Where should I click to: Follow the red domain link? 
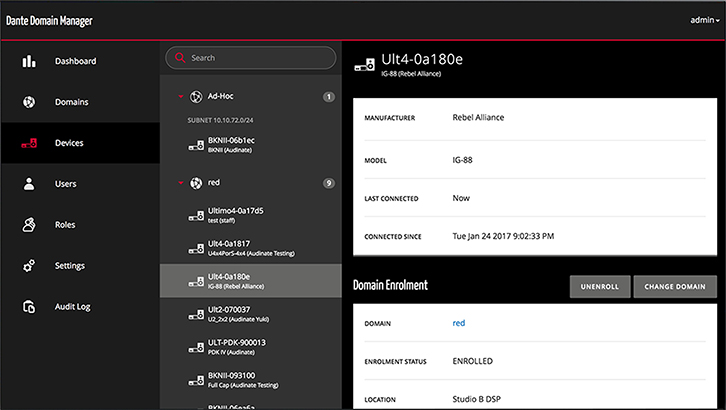(458, 323)
